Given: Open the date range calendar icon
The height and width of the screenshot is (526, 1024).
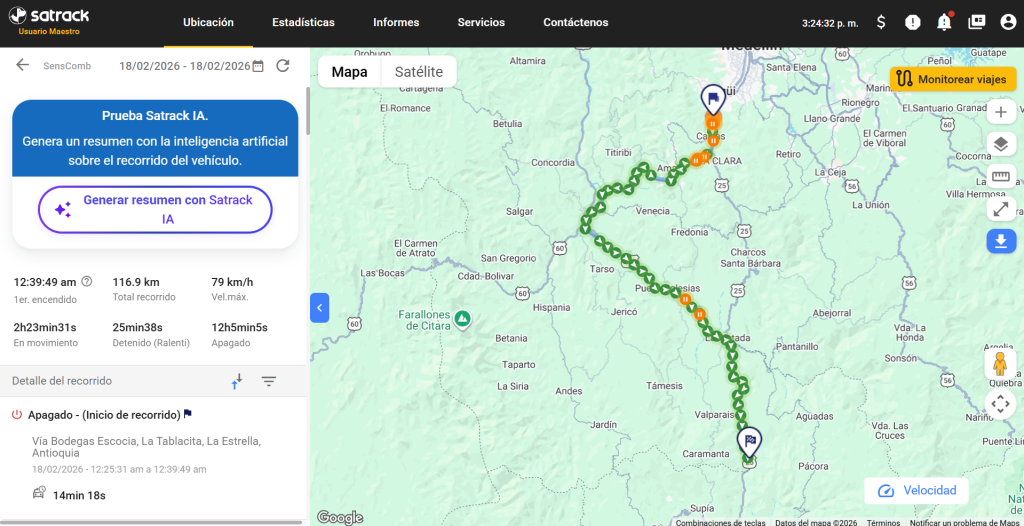Looking at the screenshot, I should 258,65.
